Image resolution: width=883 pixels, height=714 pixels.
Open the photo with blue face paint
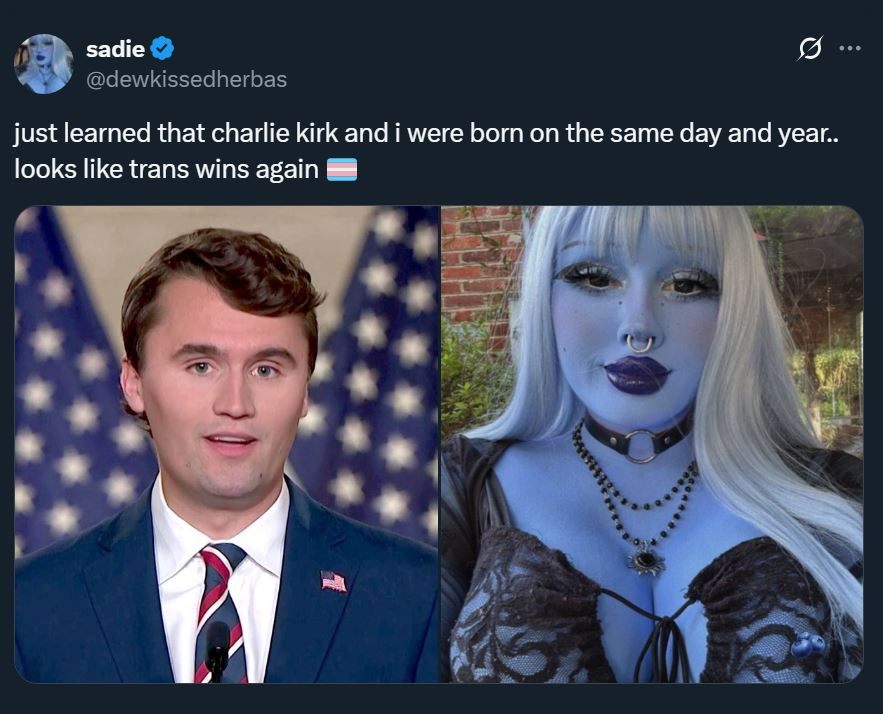pos(652,444)
